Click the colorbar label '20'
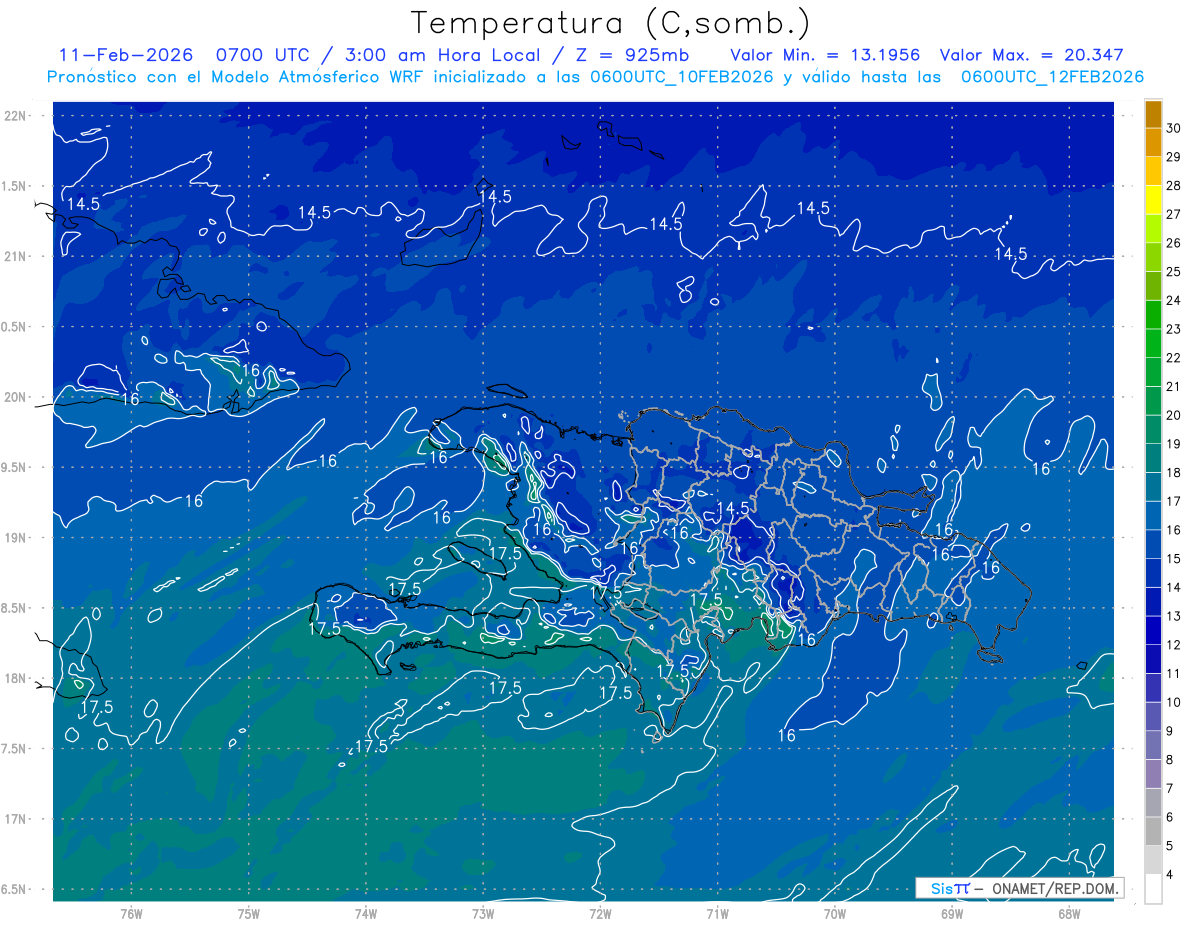The image size is (1200, 927). 1174,415
